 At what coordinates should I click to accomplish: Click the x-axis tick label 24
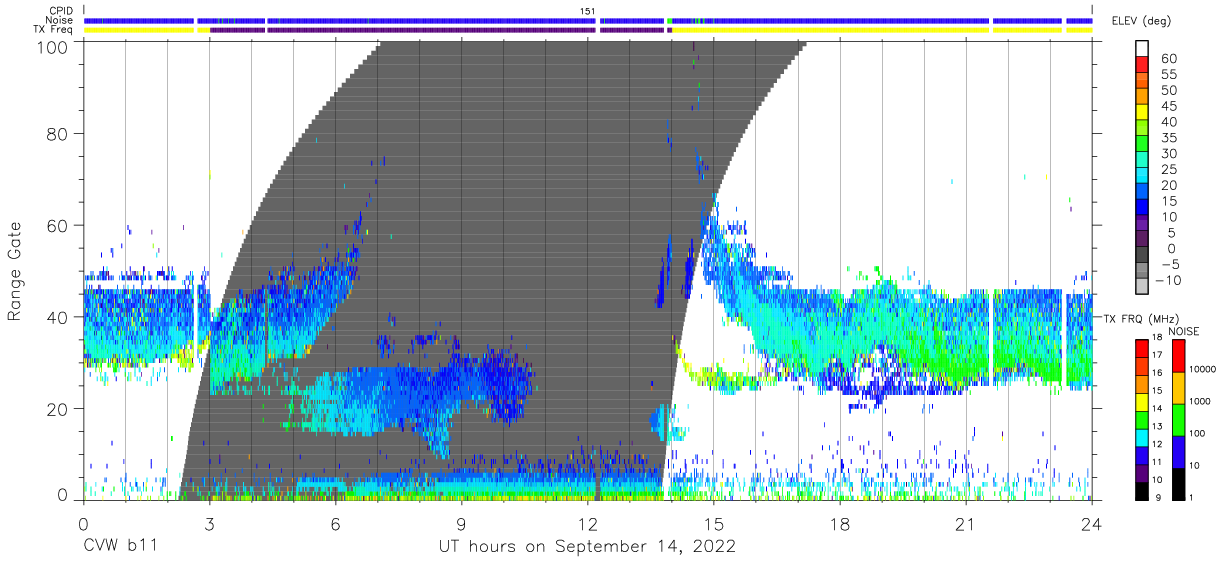(x=1092, y=524)
